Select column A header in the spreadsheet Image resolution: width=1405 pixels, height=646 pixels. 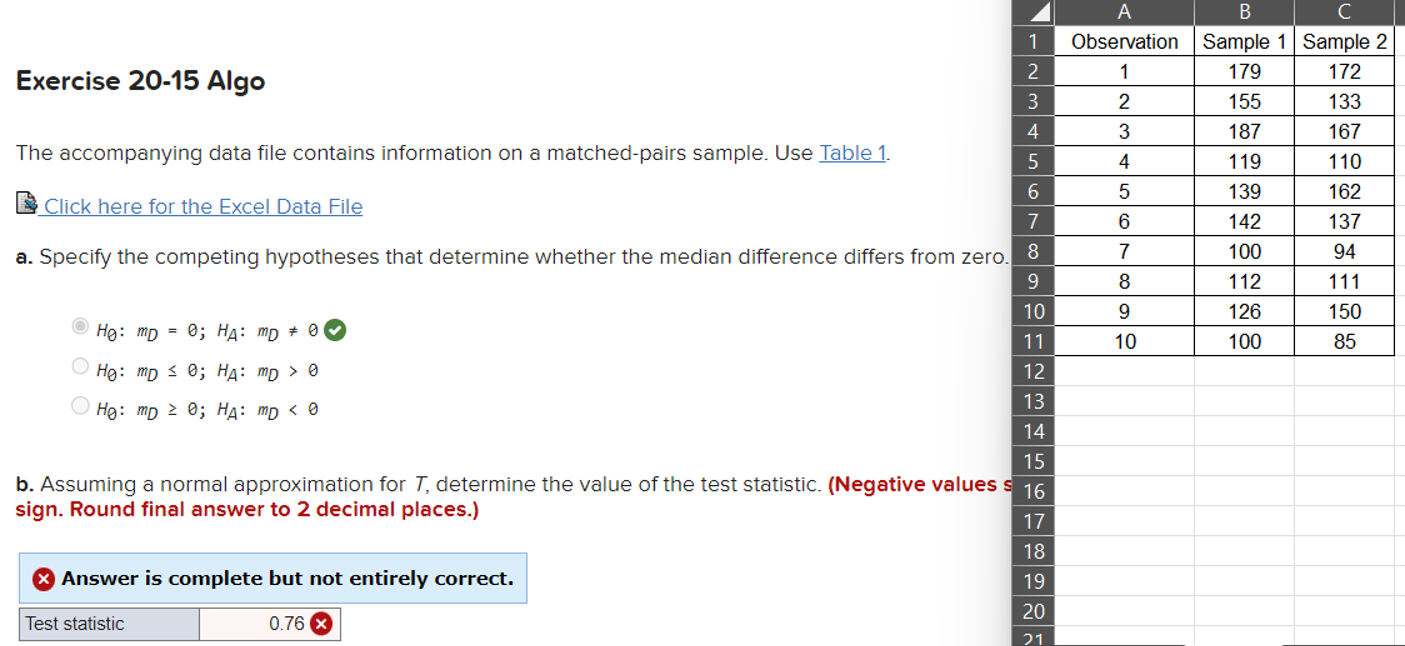[1124, 11]
